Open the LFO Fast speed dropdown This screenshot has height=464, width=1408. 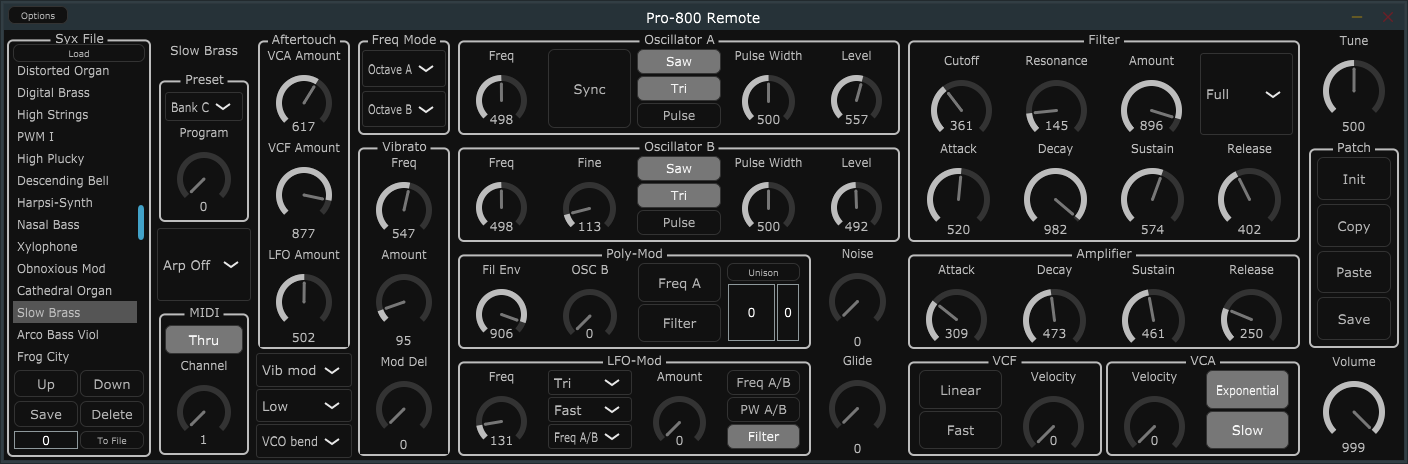[589, 410]
